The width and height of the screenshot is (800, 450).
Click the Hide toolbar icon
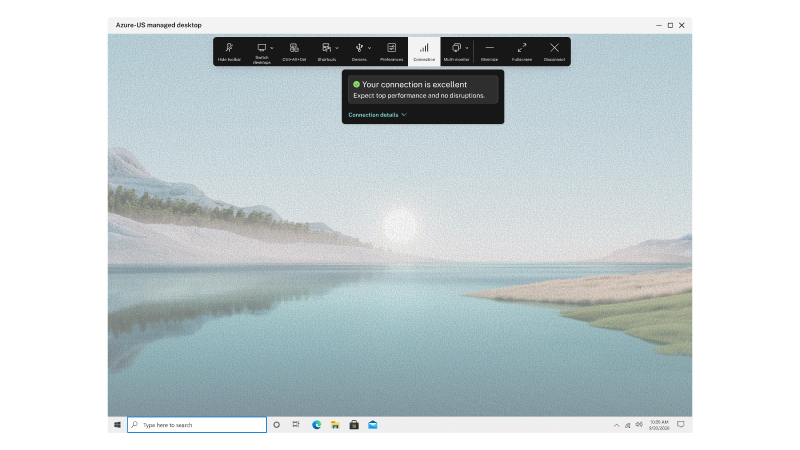tap(229, 51)
